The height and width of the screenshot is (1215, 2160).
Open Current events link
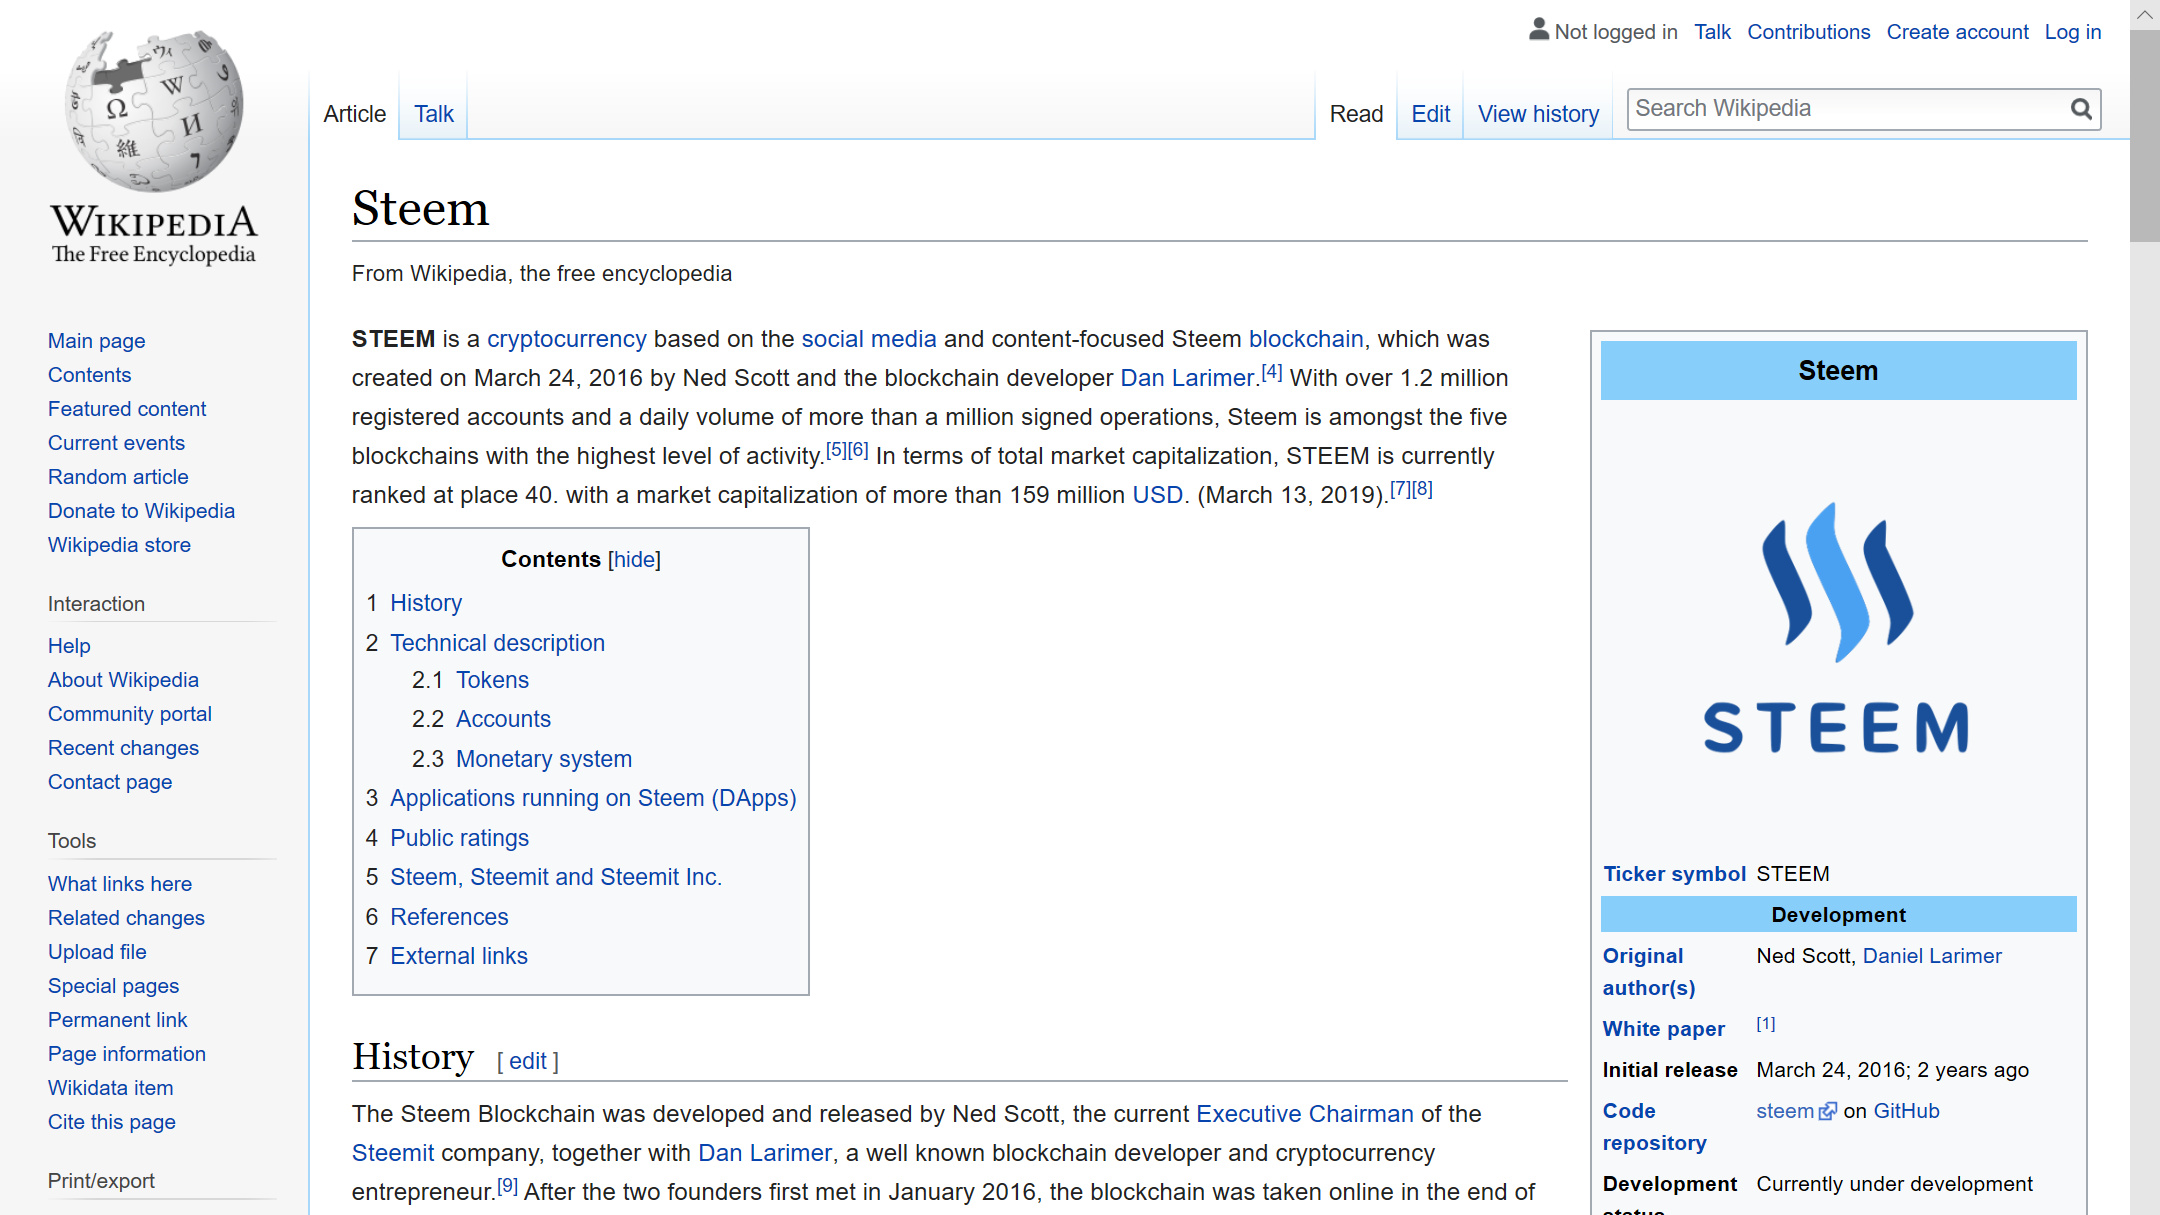(x=116, y=443)
